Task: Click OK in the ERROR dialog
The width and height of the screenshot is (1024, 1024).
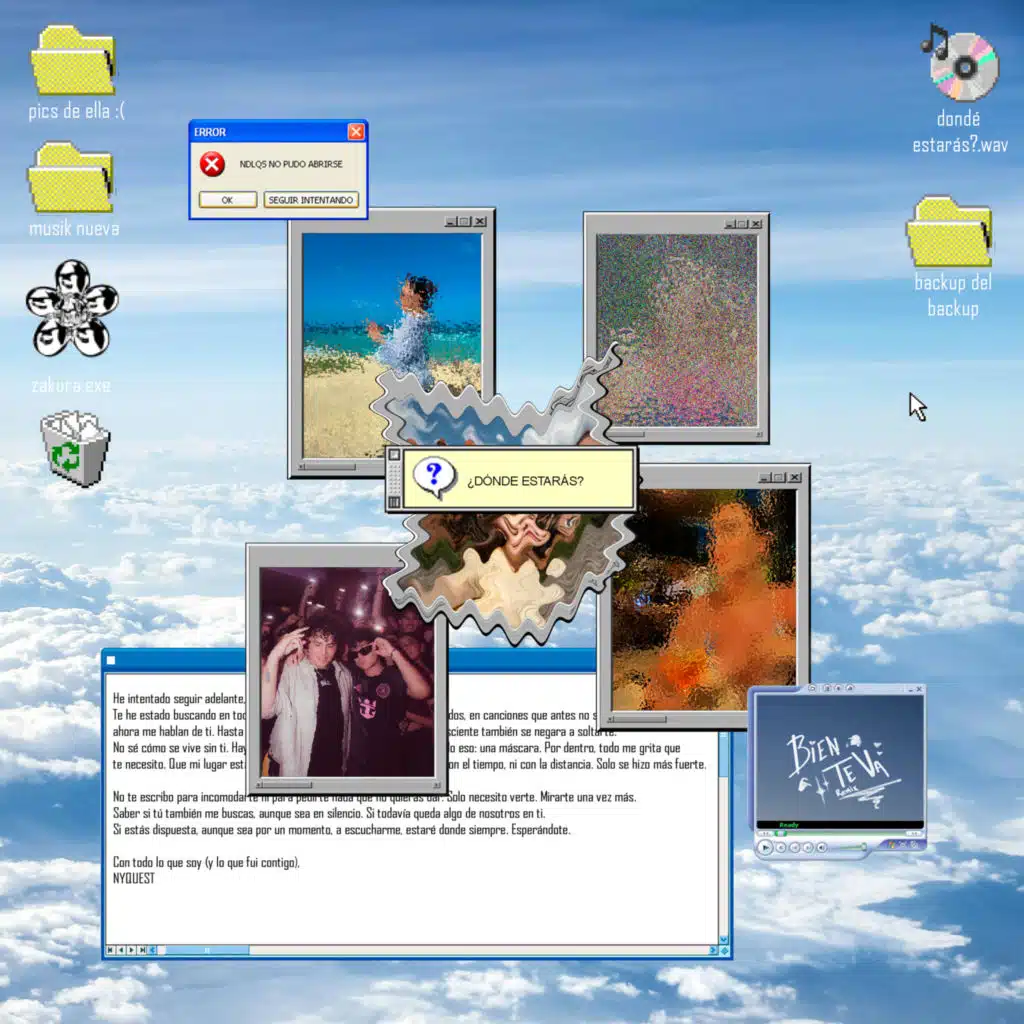Action: pos(227,199)
